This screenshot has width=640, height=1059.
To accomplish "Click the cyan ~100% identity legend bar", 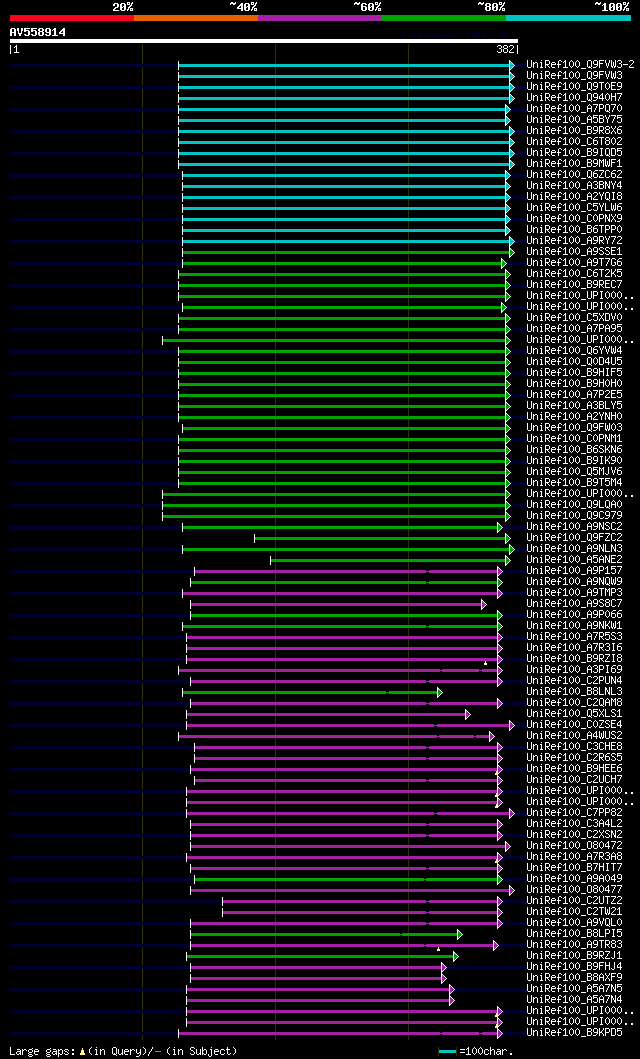I will click(568, 18).
